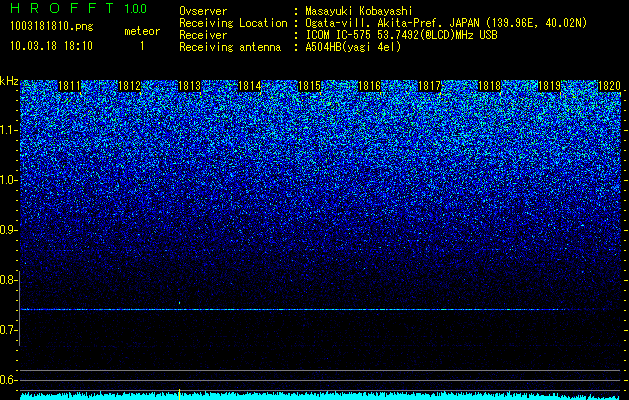629x400 pixels.
Task: Click observer name Masayuki Kobayashi
Action: coord(359,11)
